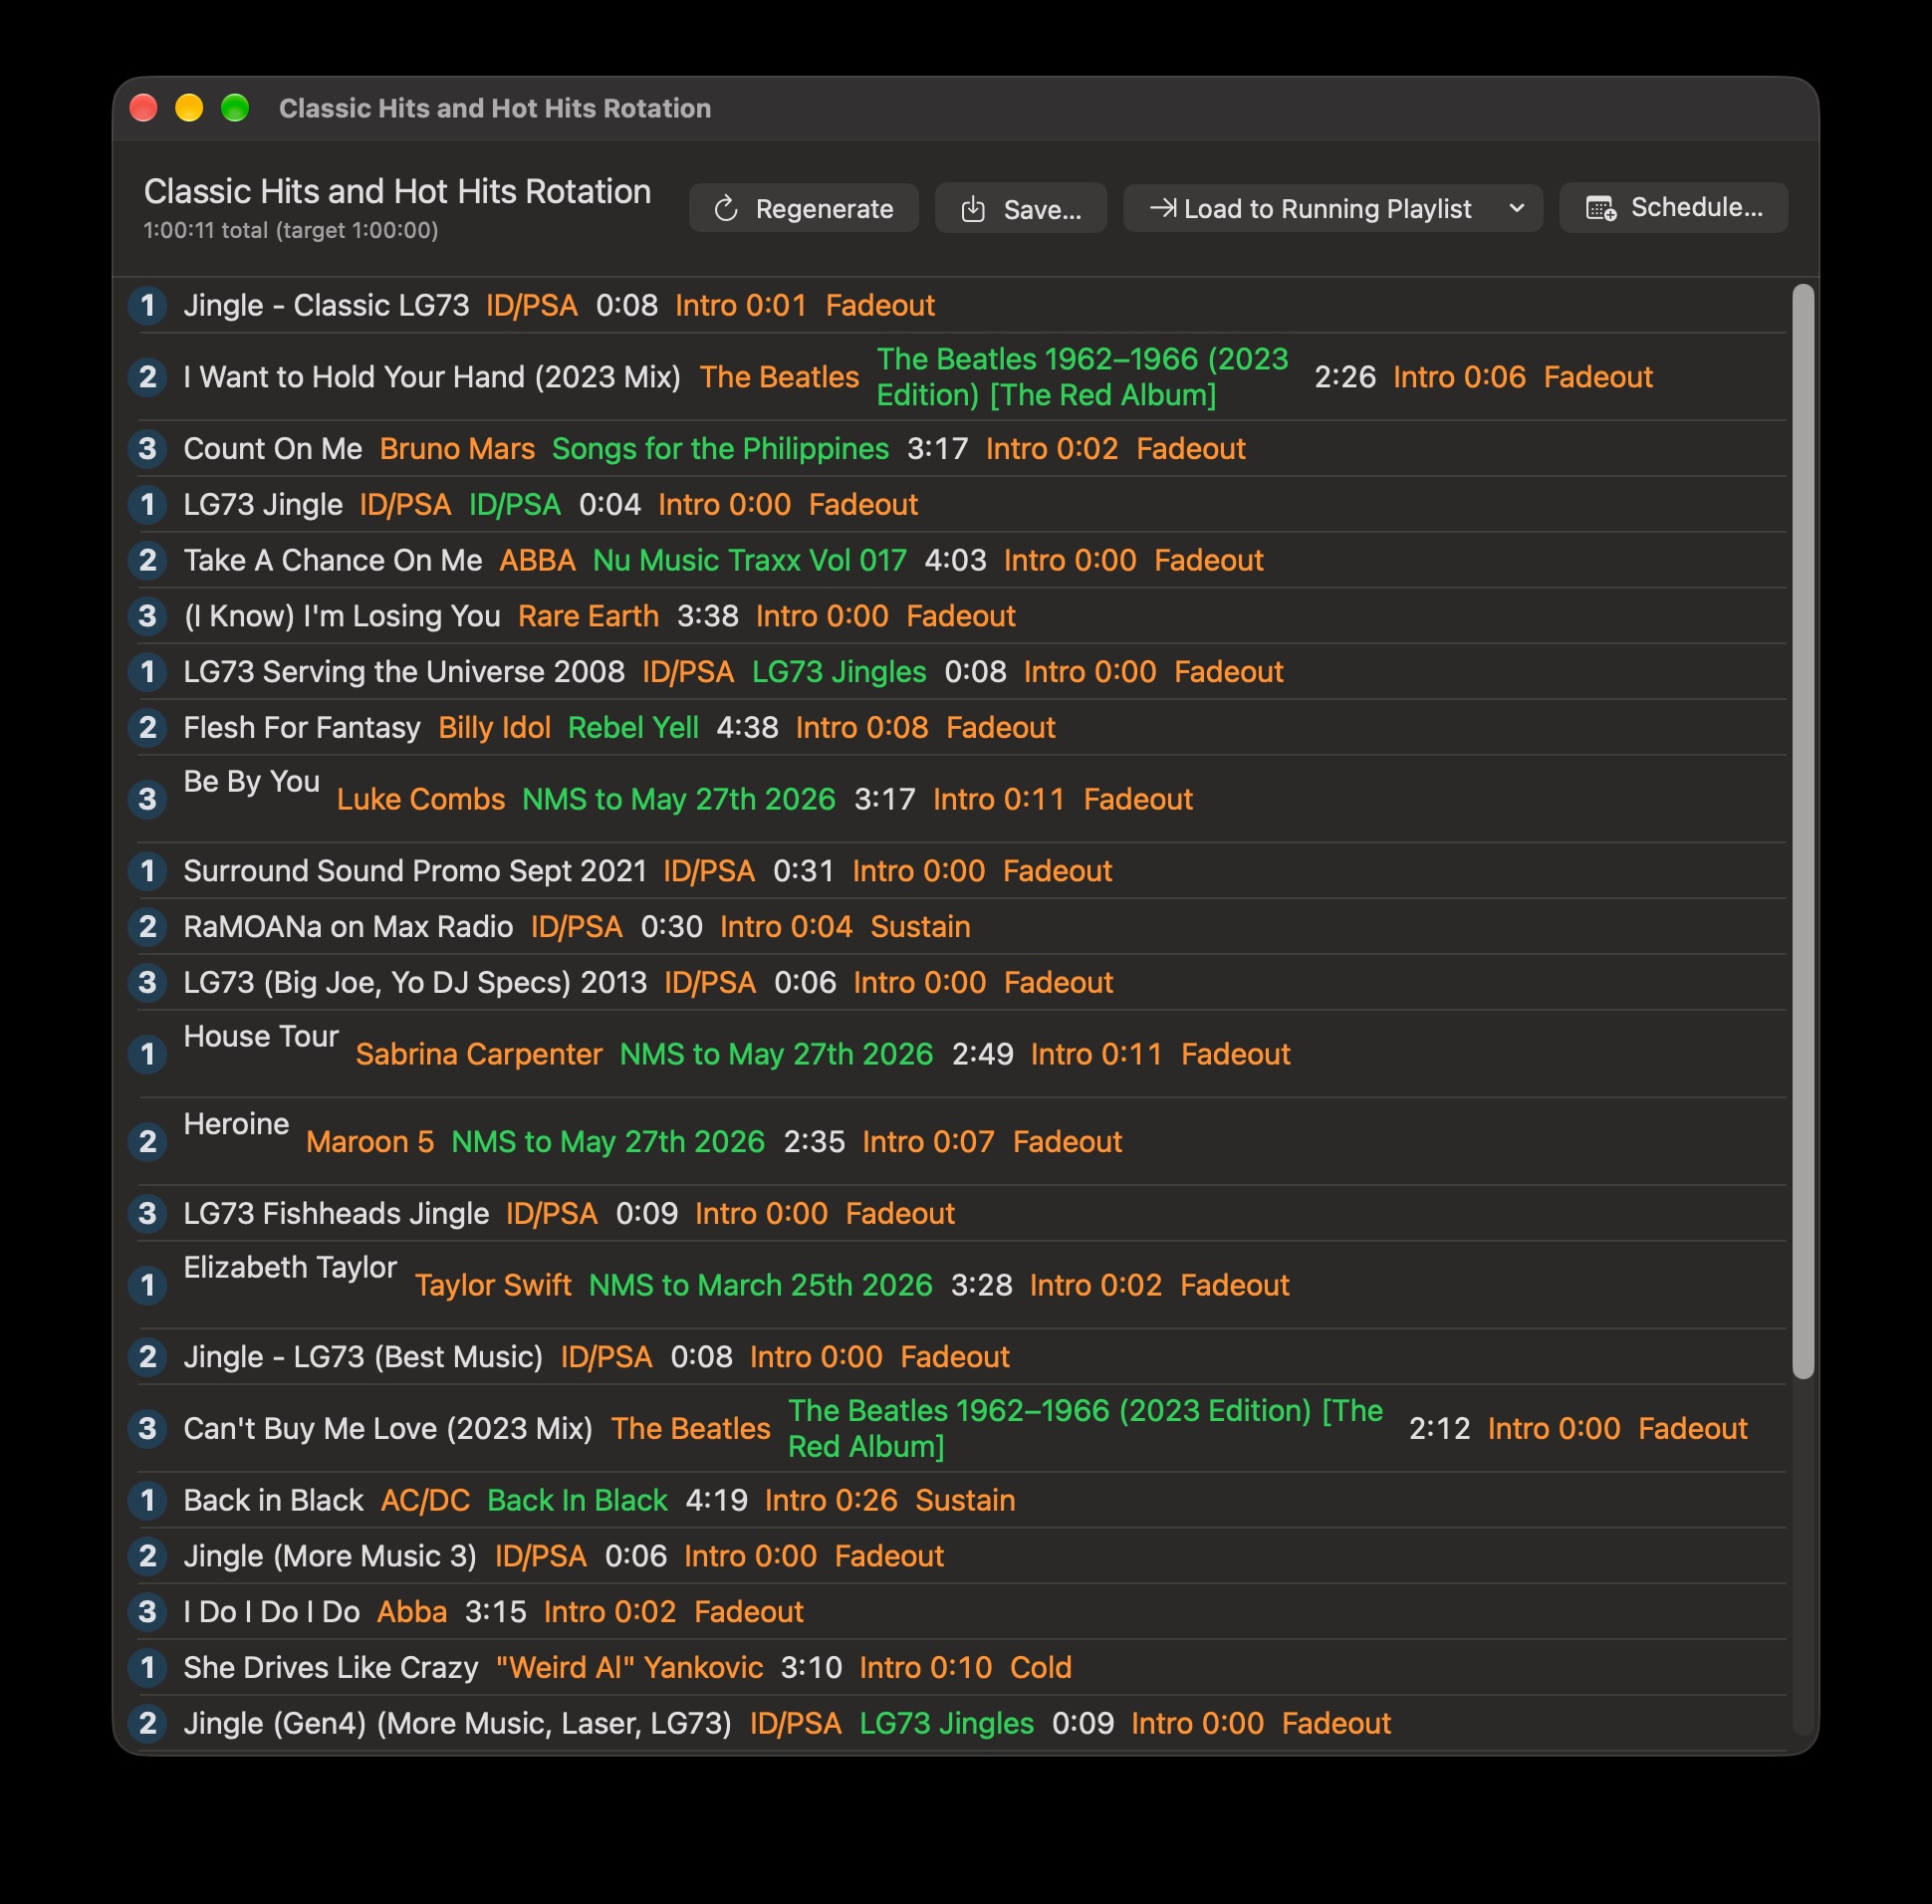Select Jingle (Gen4) (More Music, Laser, LG73) title
The height and width of the screenshot is (1904, 1932).
(458, 1724)
